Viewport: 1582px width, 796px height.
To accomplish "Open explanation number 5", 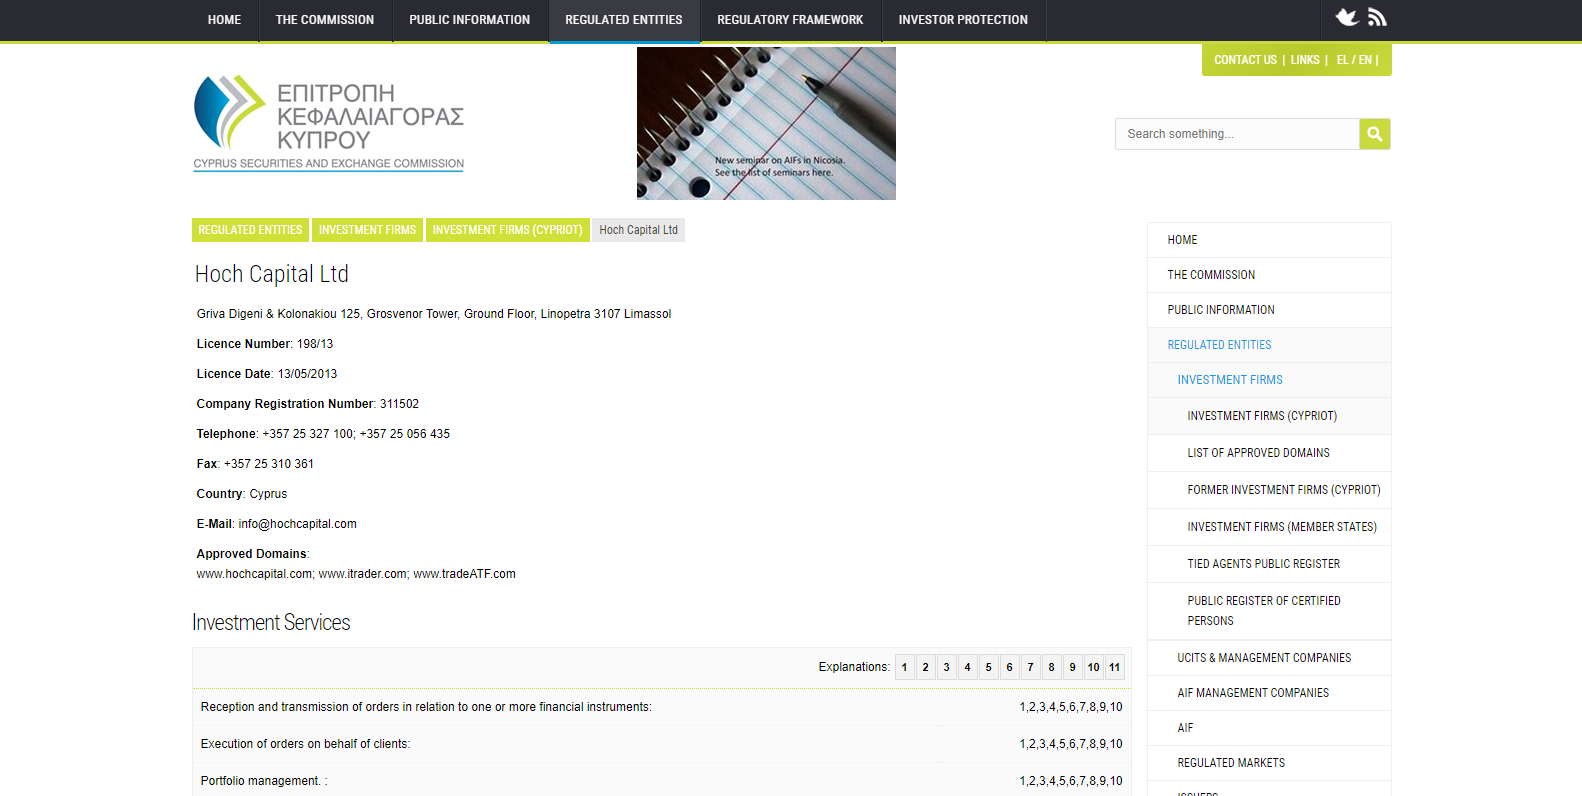I will tap(988, 667).
